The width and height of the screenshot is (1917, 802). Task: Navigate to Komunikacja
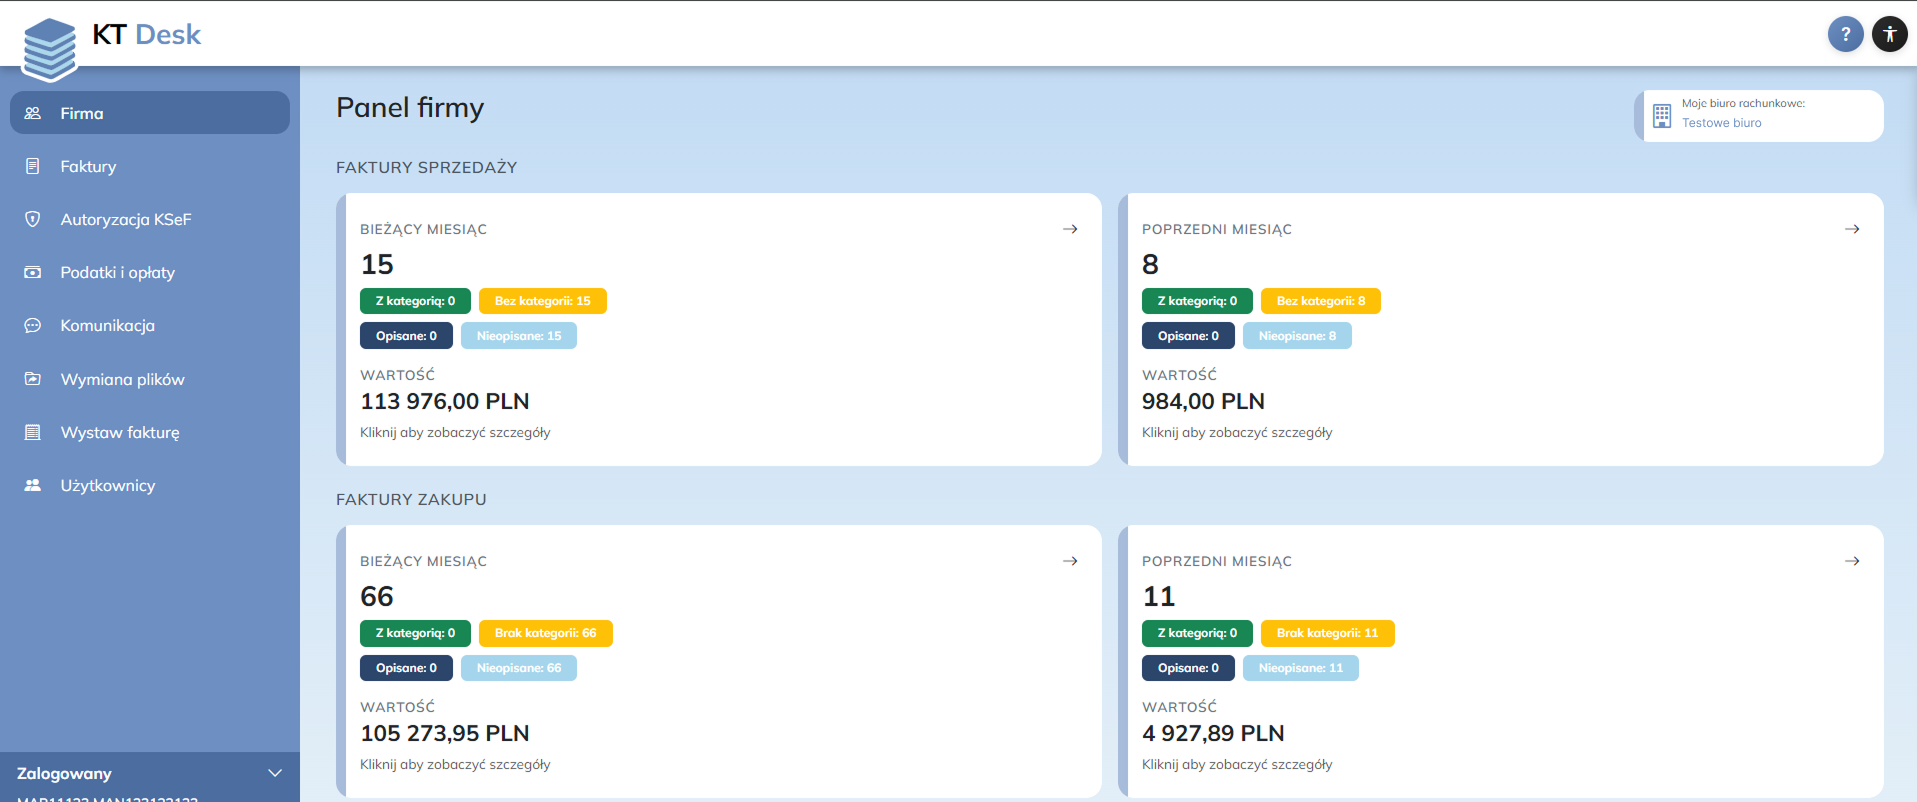[x=150, y=325]
